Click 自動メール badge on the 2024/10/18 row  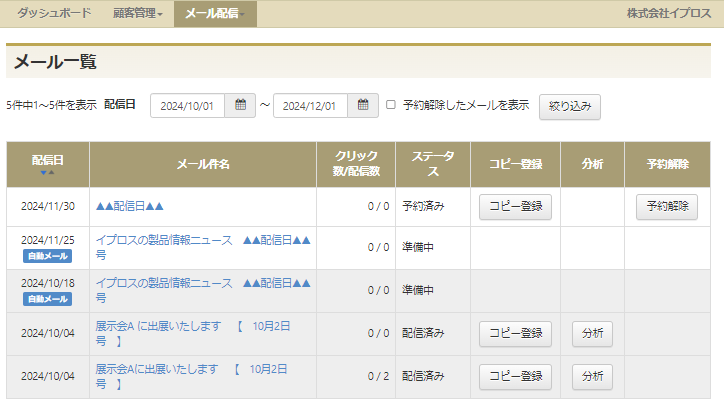48,298
